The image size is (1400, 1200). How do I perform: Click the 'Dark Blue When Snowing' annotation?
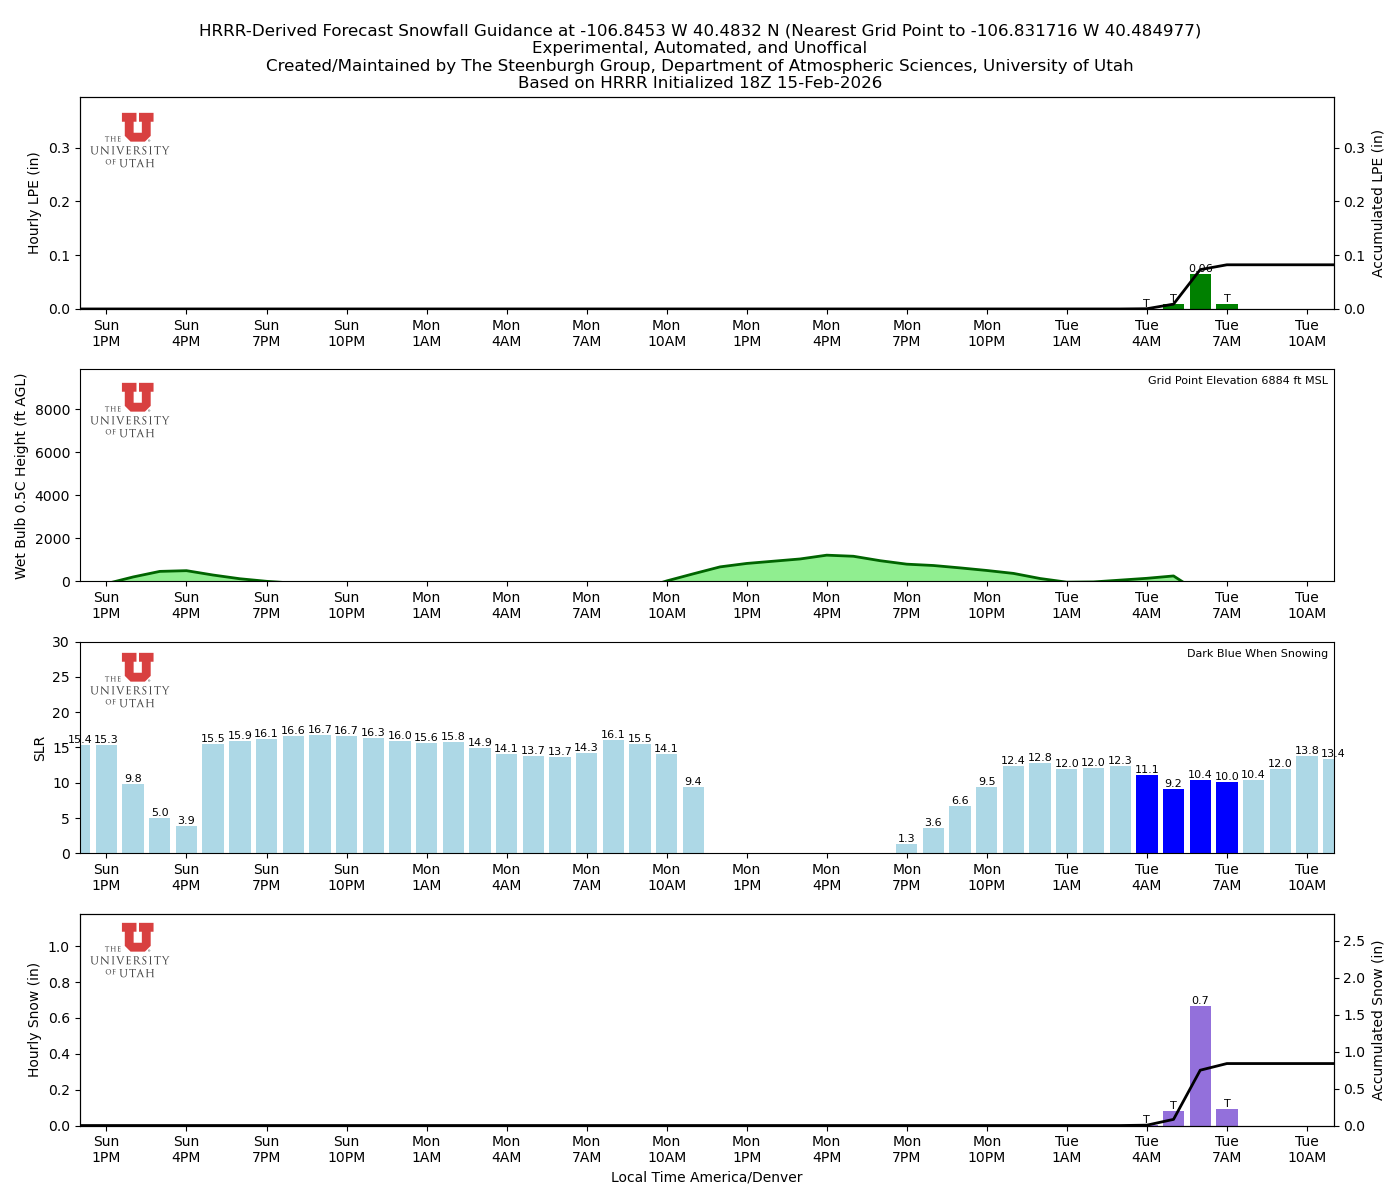point(1257,653)
